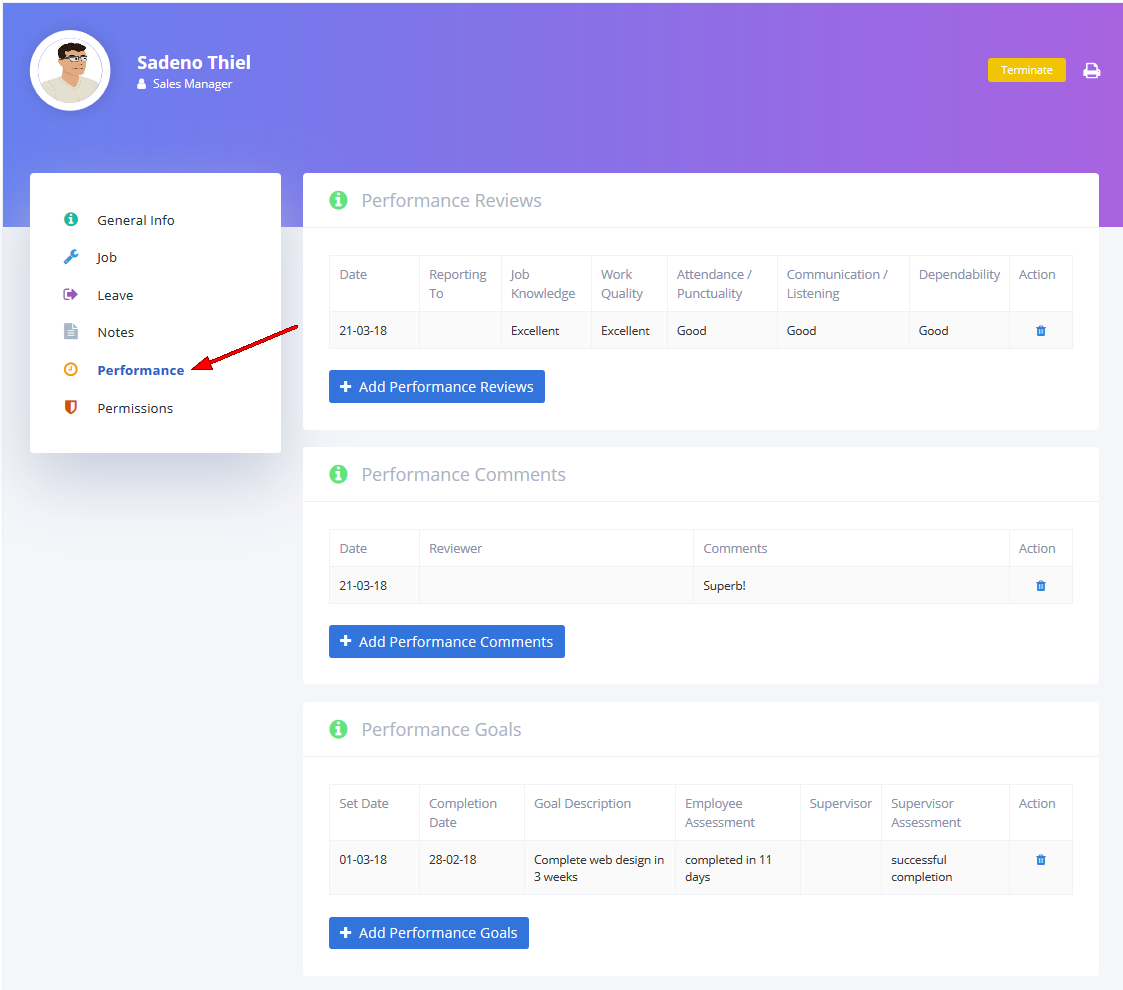Screen dimensions: 1123x990
Task: Open the Leave section
Action: click(115, 295)
